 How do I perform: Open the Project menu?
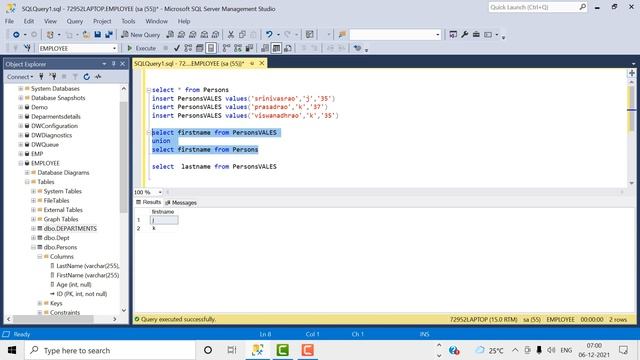point(102,21)
